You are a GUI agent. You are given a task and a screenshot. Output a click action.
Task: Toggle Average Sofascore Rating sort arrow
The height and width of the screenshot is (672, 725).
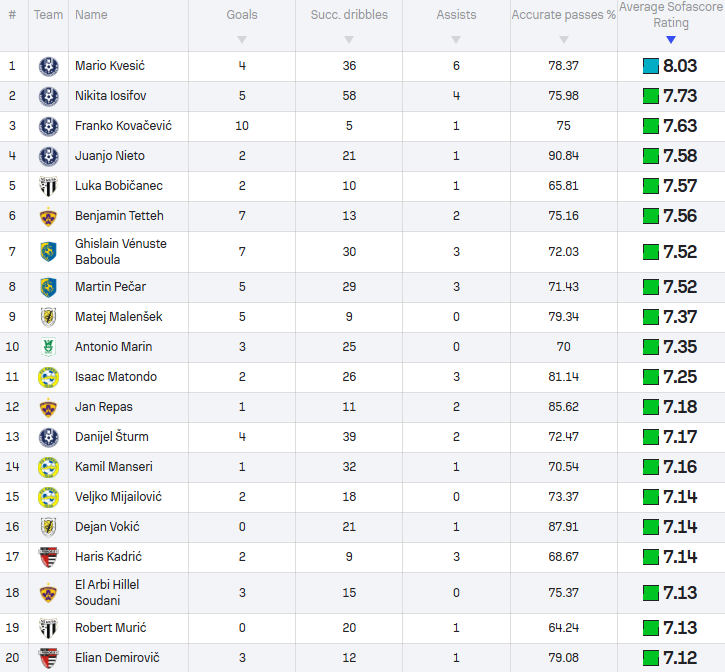[x=671, y=40]
